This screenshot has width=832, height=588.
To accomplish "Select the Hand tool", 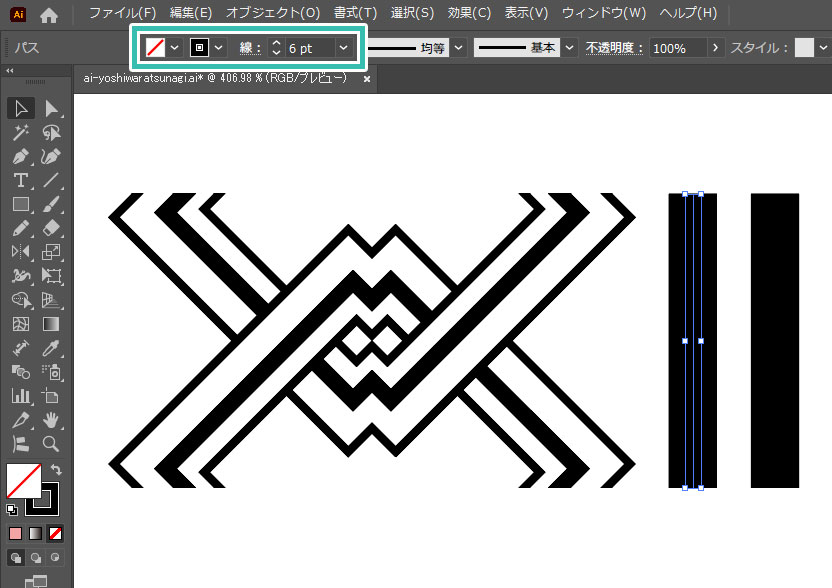I will click(x=51, y=421).
